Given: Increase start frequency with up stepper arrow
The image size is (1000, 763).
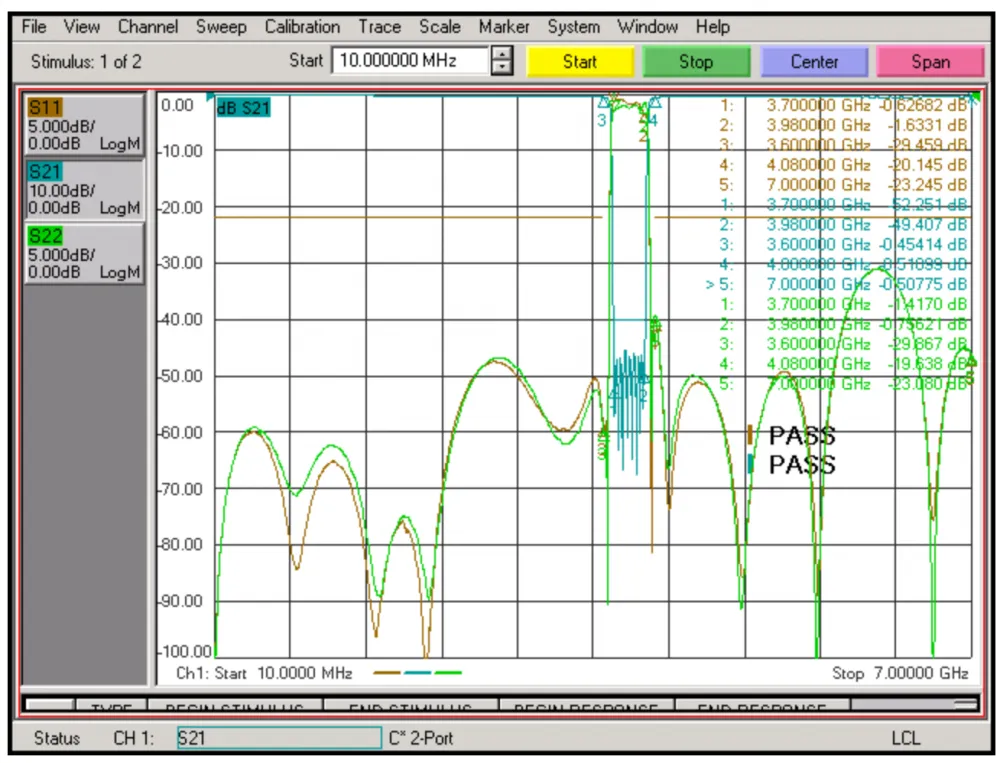Looking at the screenshot, I should click(x=503, y=54).
